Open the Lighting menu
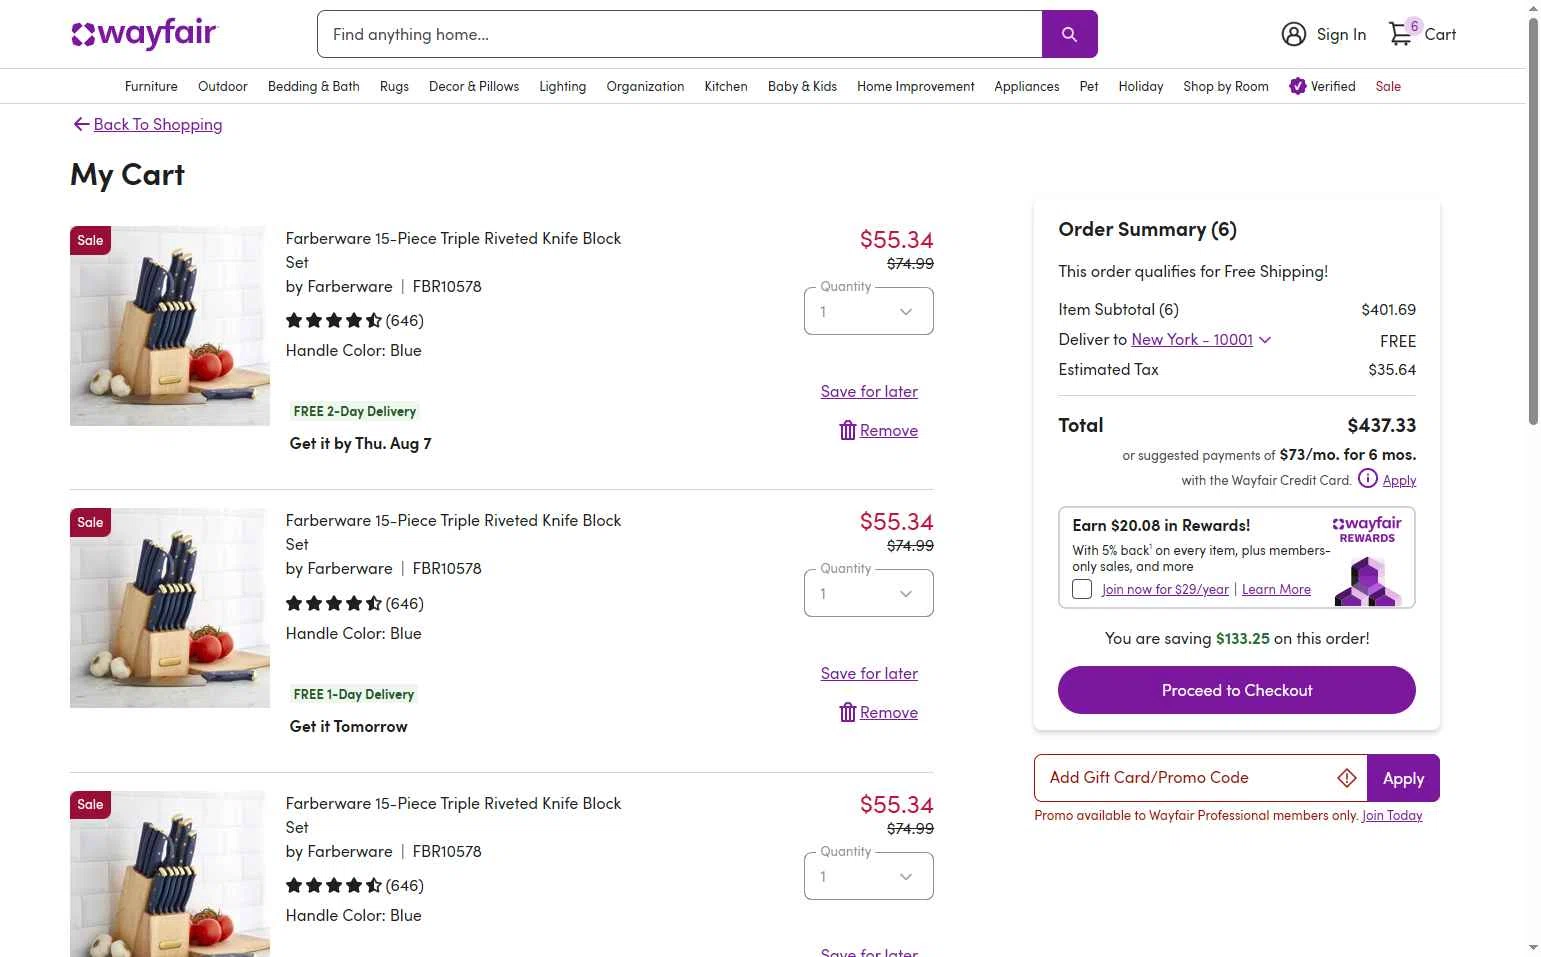The height and width of the screenshot is (957, 1541). pyautogui.click(x=563, y=86)
